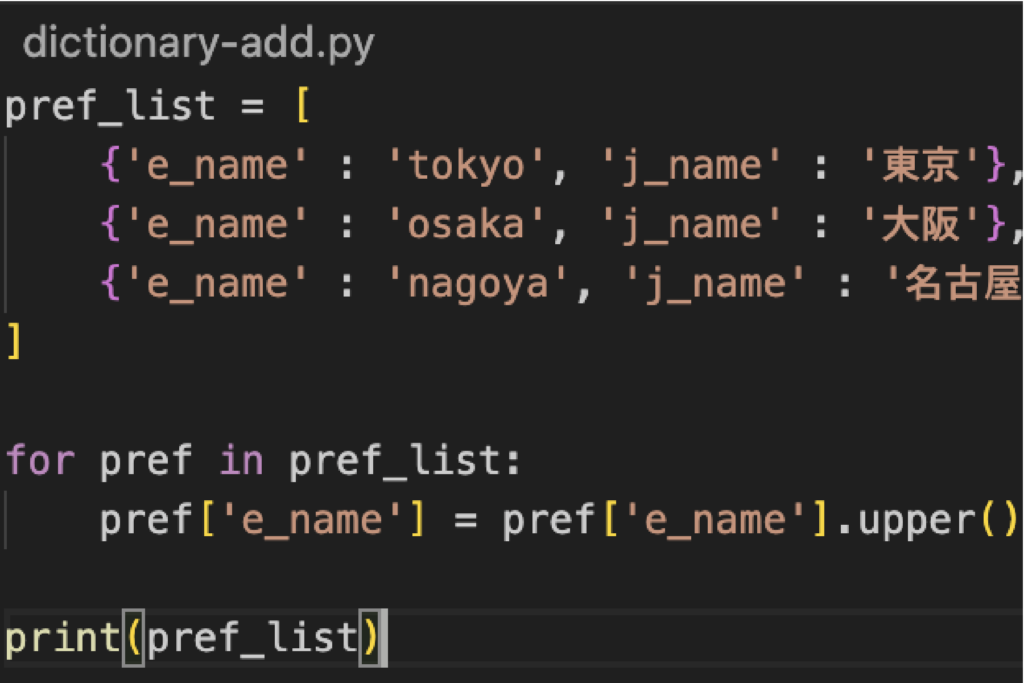The height and width of the screenshot is (683, 1024).
Task: Click the 'tokyo' string value
Action: 466,165
